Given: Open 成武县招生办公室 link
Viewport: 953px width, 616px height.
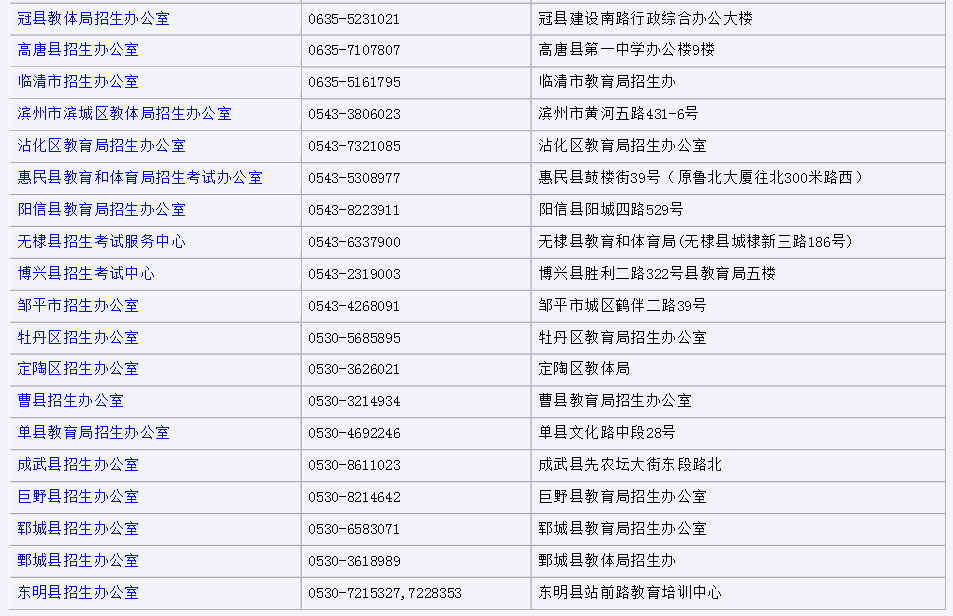Looking at the screenshot, I should (x=78, y=465).
